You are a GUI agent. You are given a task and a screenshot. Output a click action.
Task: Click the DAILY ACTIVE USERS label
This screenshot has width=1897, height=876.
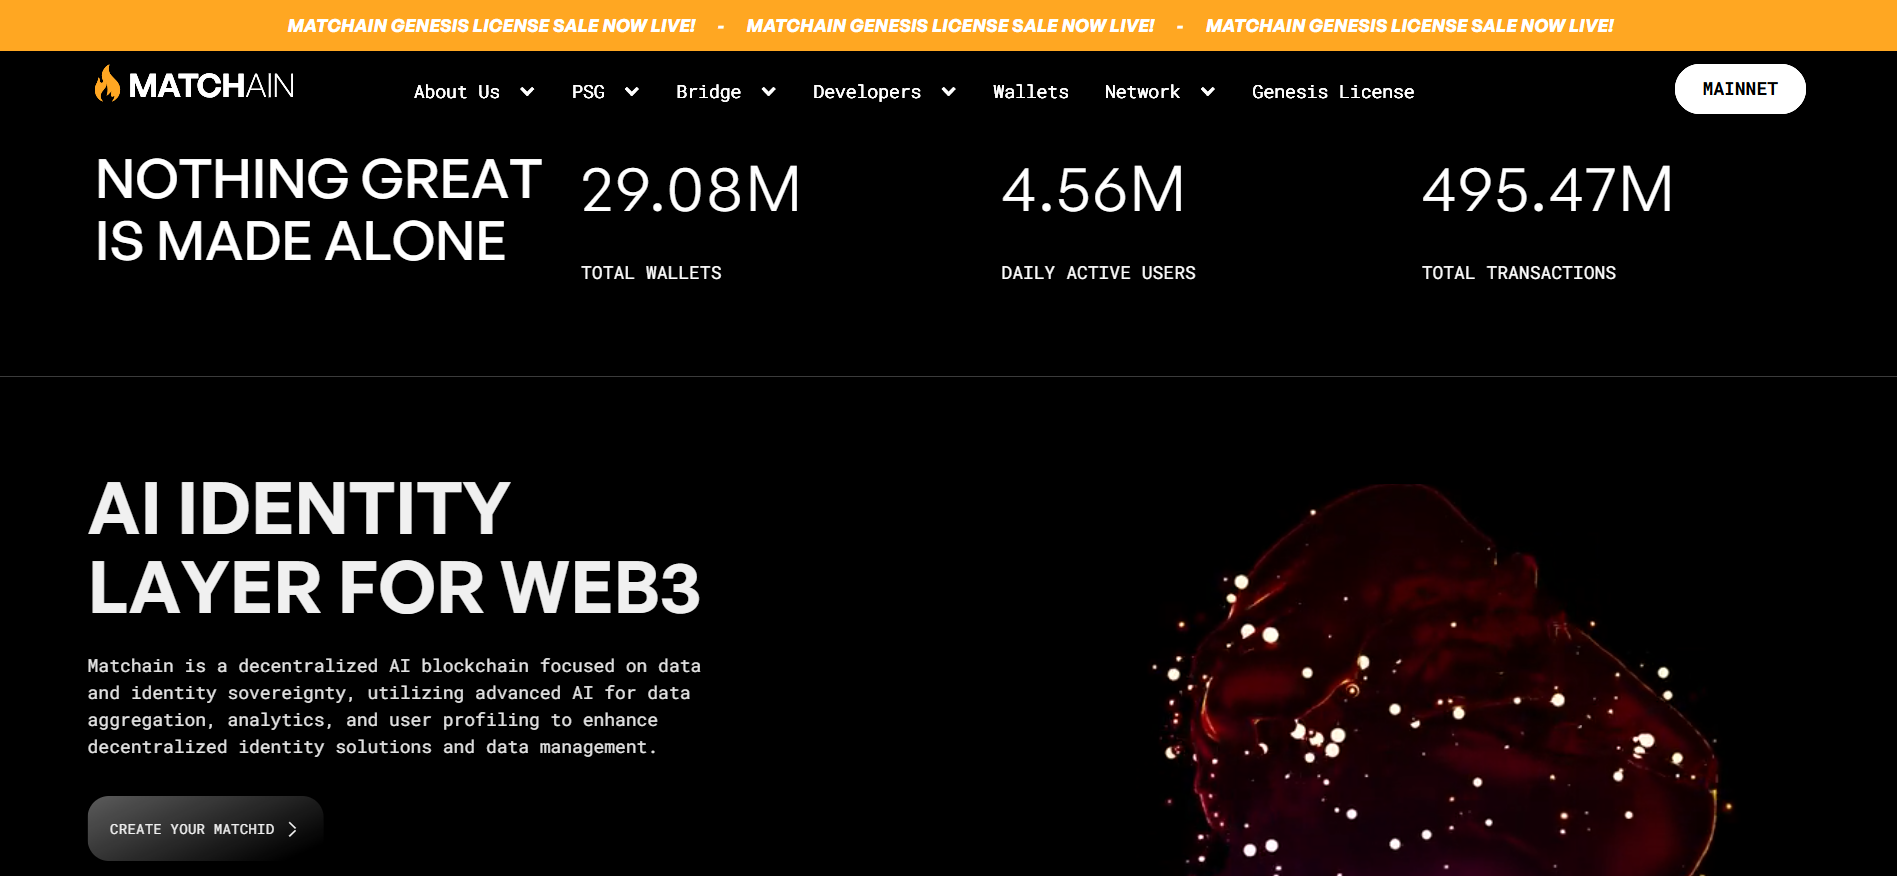click(x=1098, y=273)
